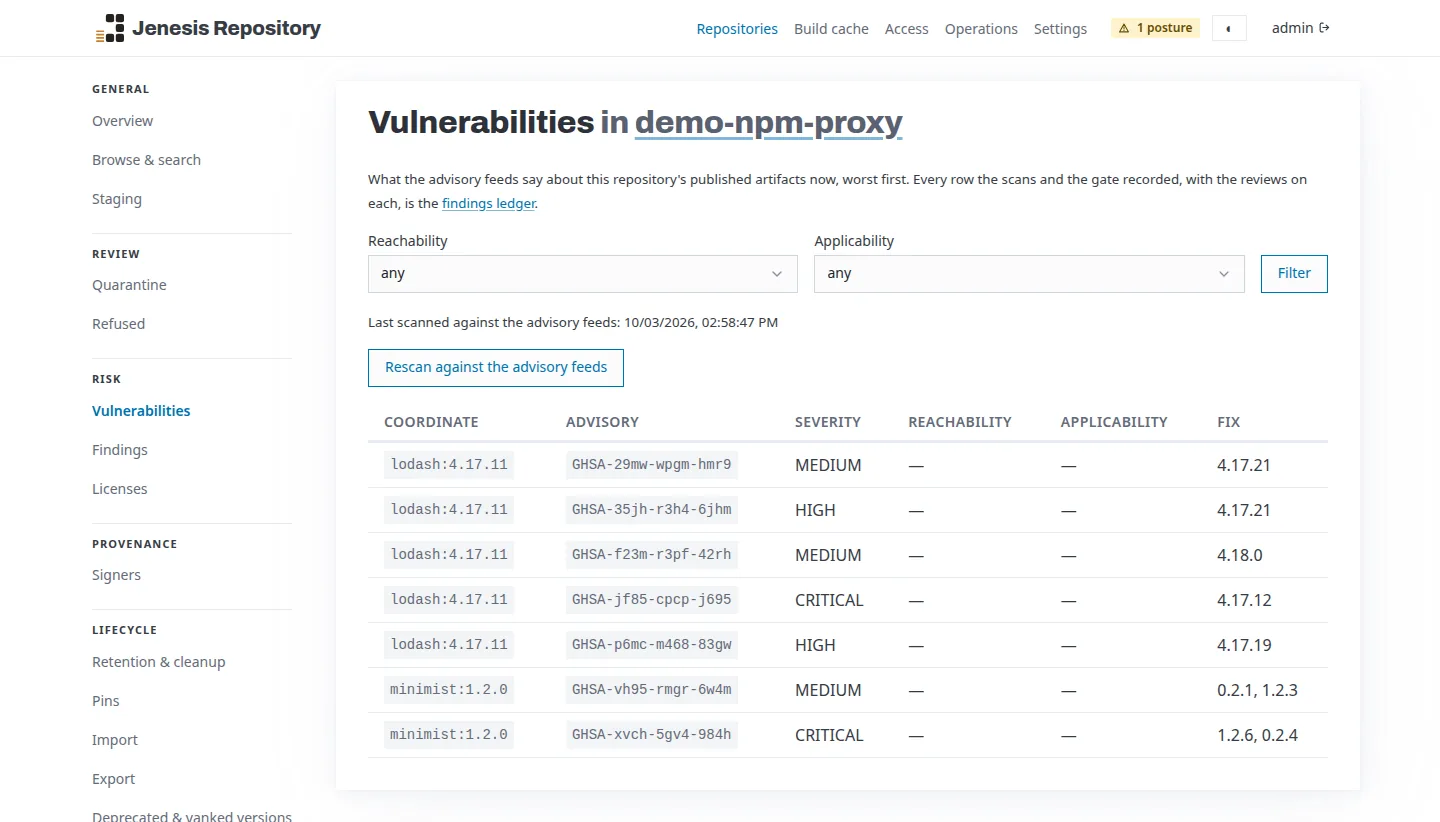The width and height of the screenshot is (1440, 822).
Task: Open Export in the sidebar
Action: 114,779
